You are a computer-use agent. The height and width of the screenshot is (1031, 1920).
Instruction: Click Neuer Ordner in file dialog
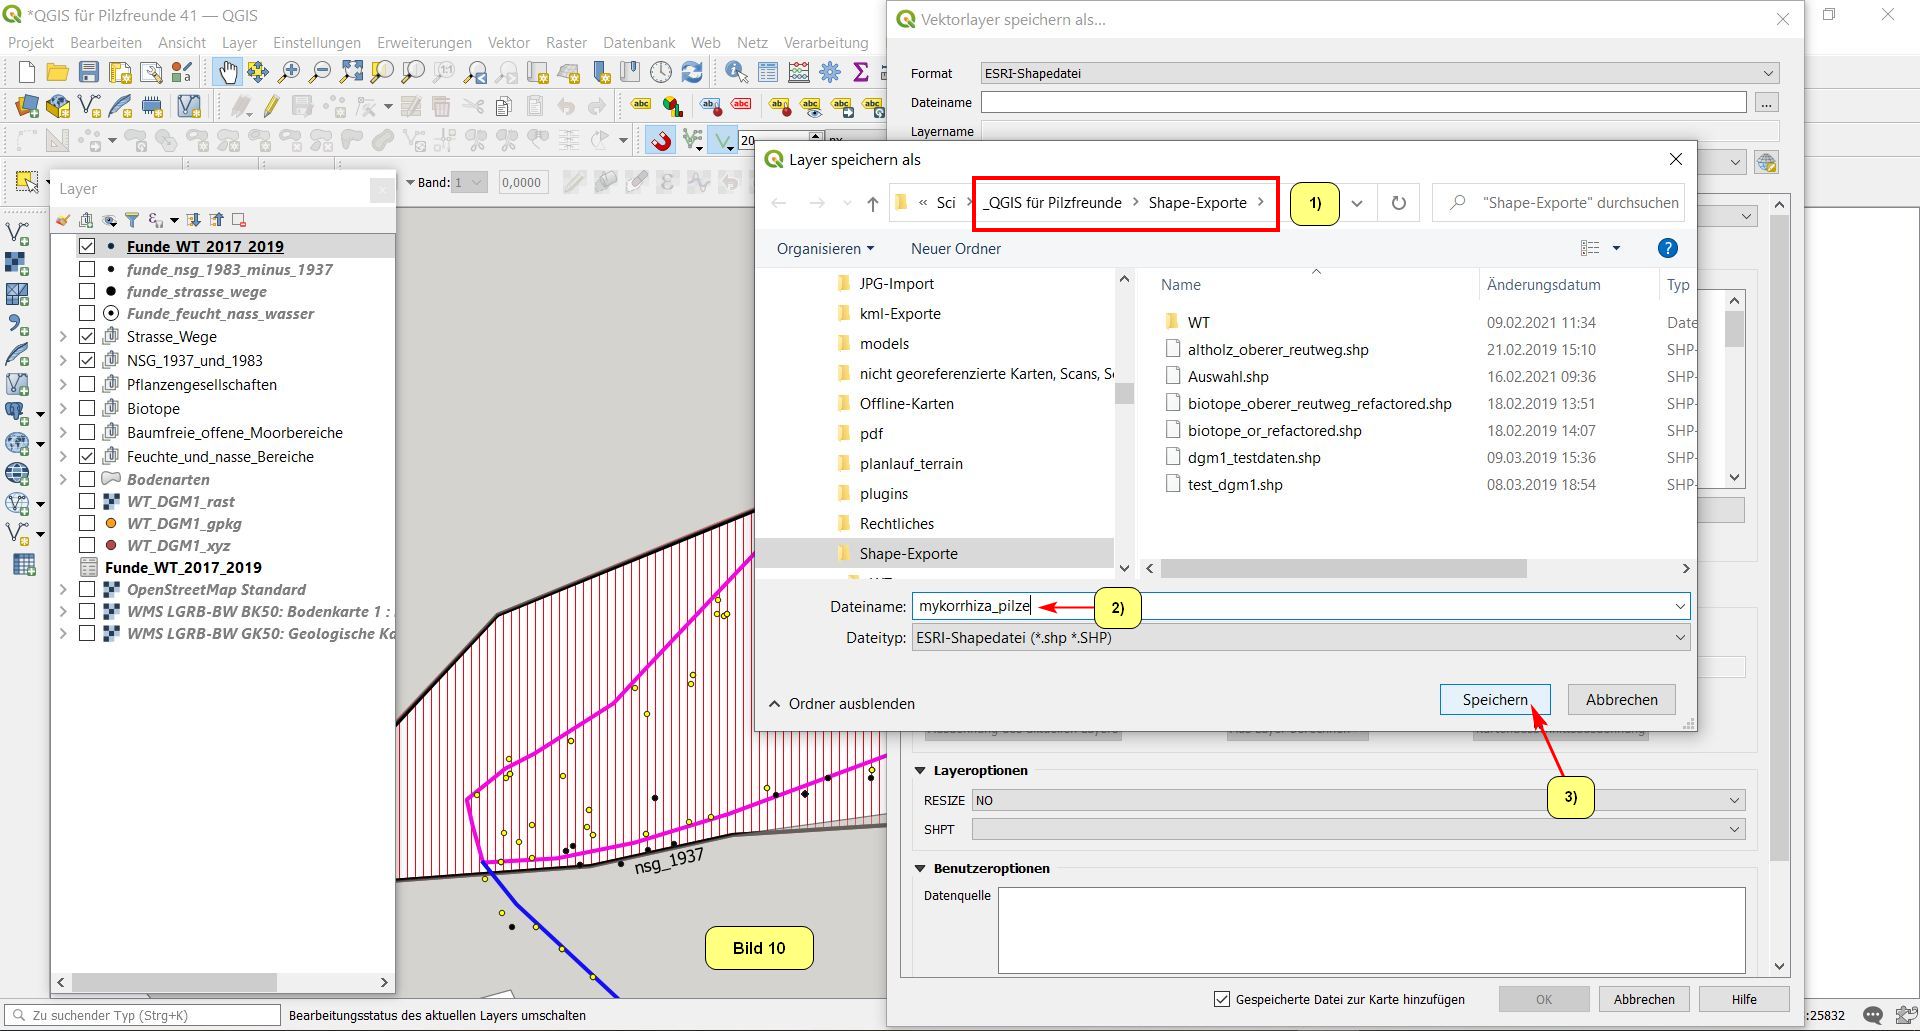[x=955, y=248]
